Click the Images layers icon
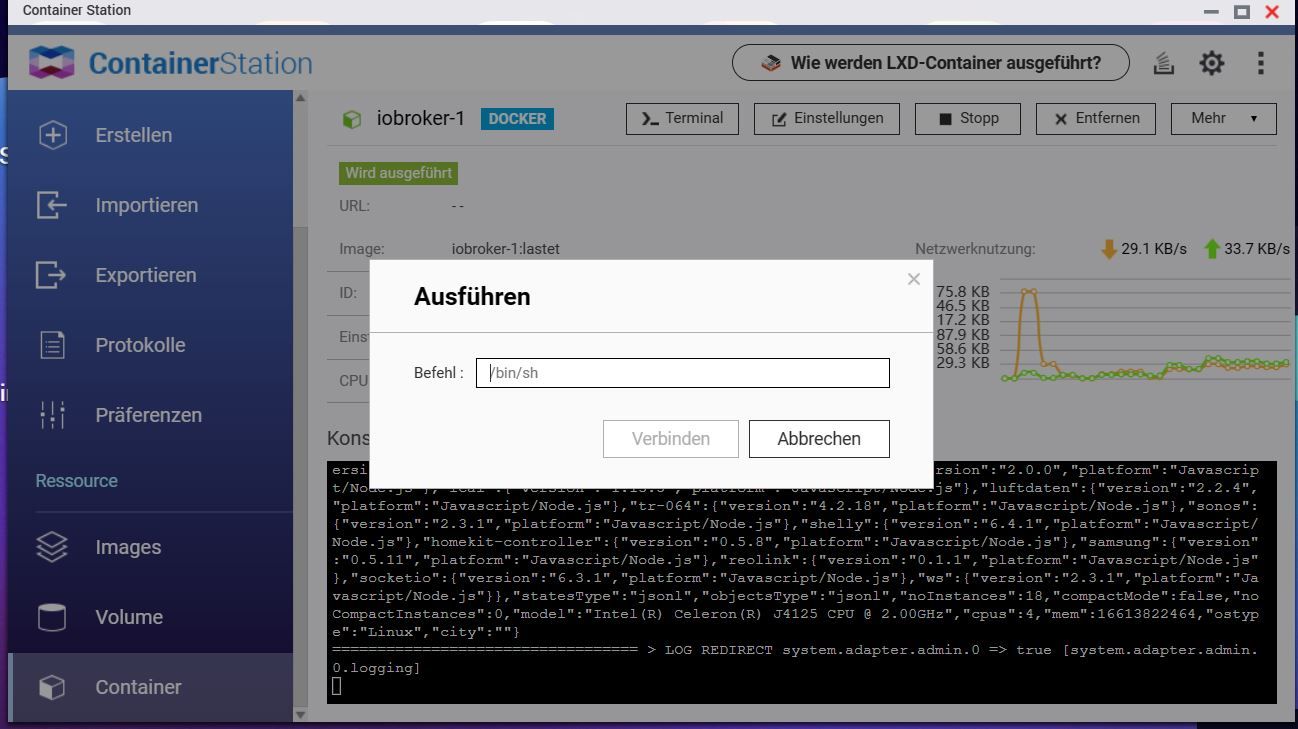 (52, 547)
